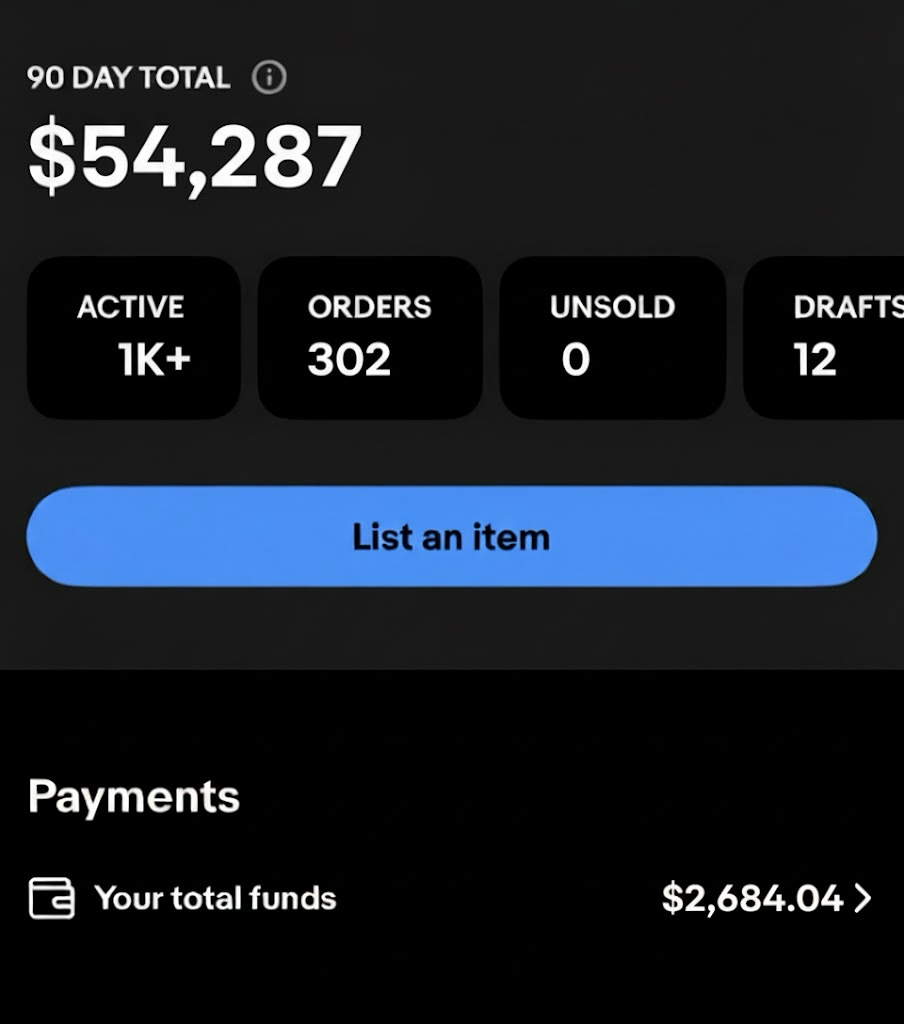The image size is (904, 1024).
Task: Open the chevron next to $2,684.04
Action: (863, 898)
